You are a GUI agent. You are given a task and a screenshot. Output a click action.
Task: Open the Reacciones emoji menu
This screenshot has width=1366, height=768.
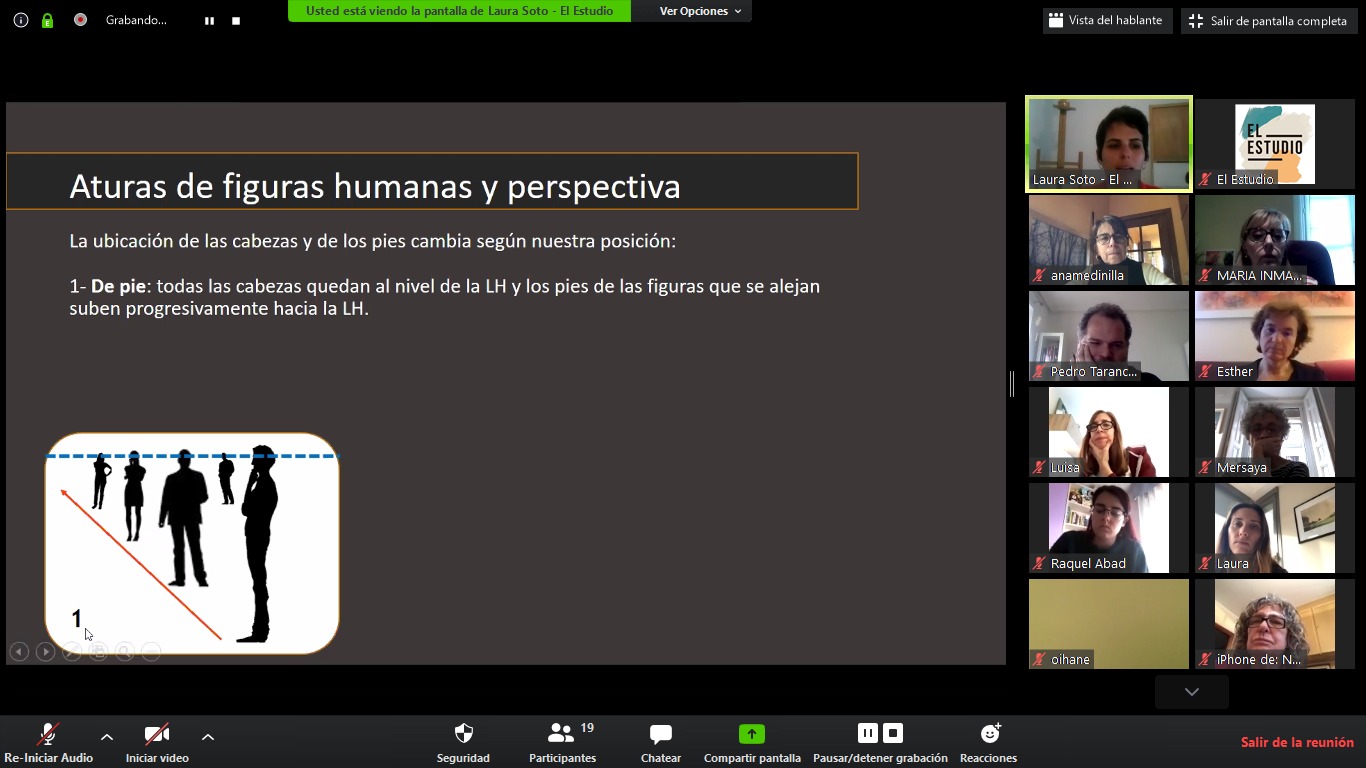click(989, 734)
